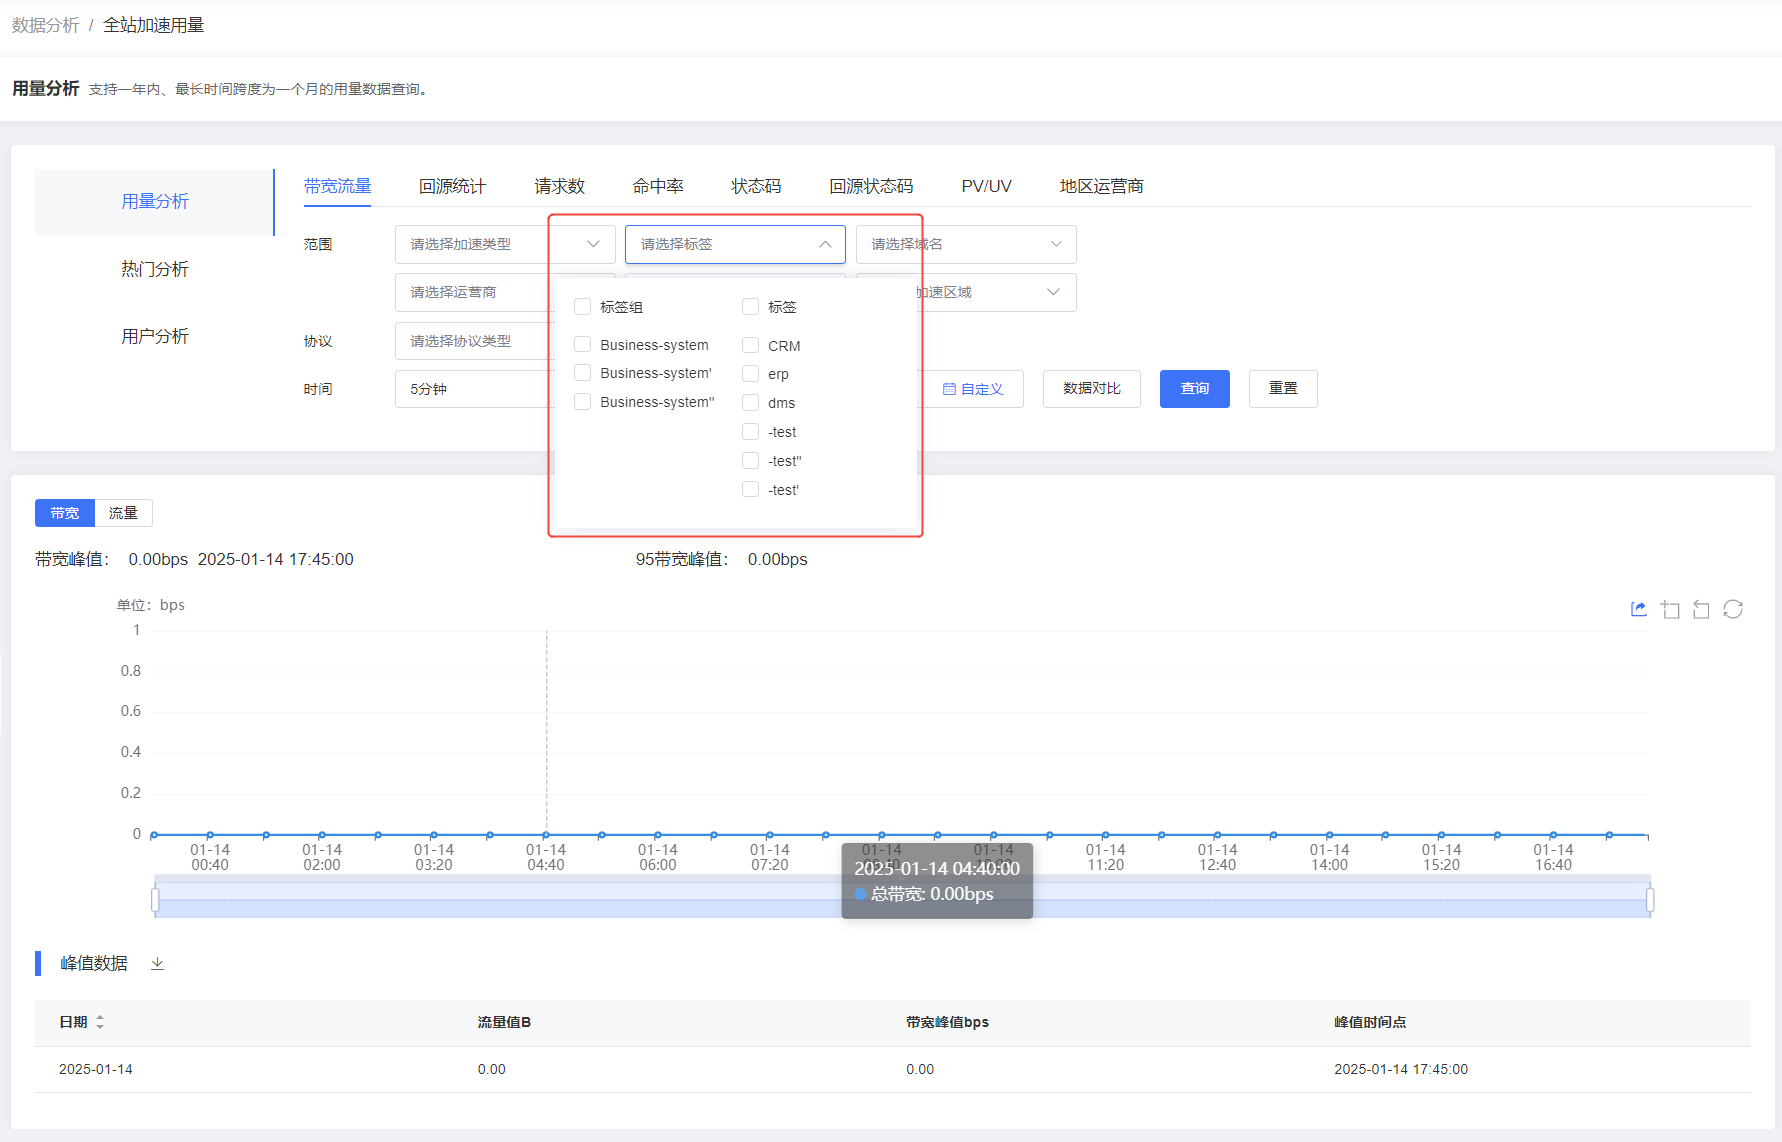This screenshot has height=1142, width=1782.
Task: Select the erp tag checkbox
Action: coord(750,374)
